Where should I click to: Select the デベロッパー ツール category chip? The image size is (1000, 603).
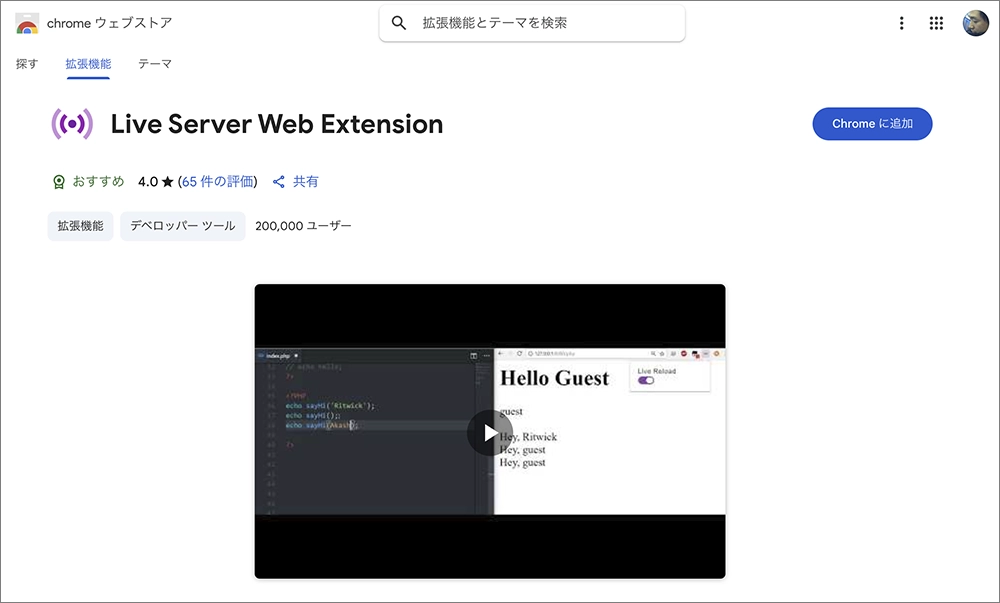click(182, 226)
